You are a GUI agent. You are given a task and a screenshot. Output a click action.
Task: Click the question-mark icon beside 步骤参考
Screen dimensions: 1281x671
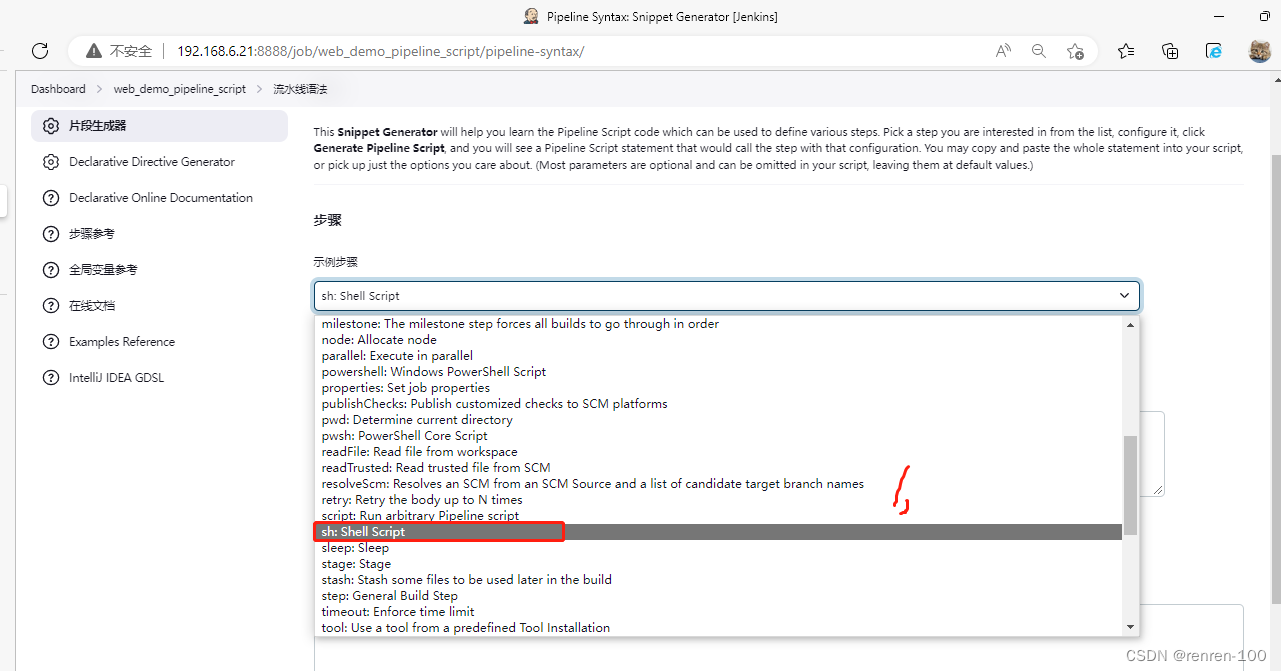pos(51,234)
